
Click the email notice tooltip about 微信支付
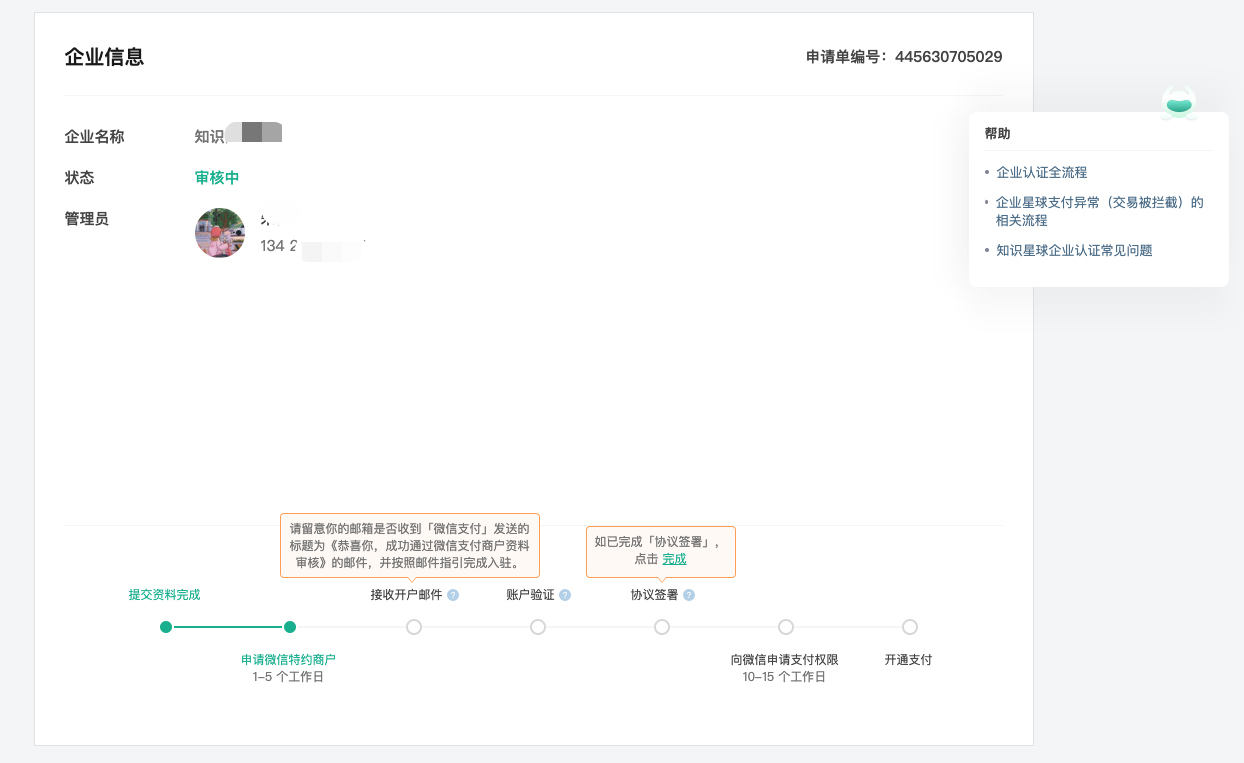[x=410, y=545]
